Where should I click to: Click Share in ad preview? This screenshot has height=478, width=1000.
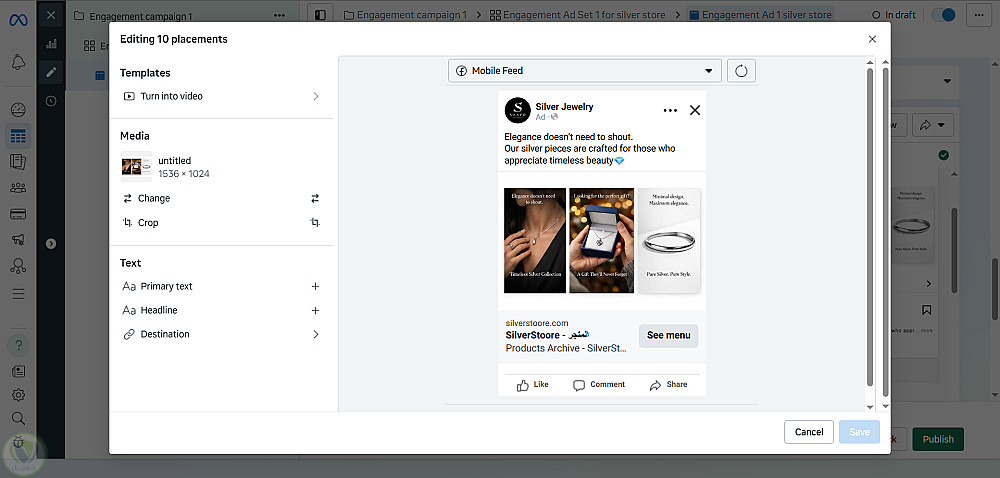(x=668, y=384)
